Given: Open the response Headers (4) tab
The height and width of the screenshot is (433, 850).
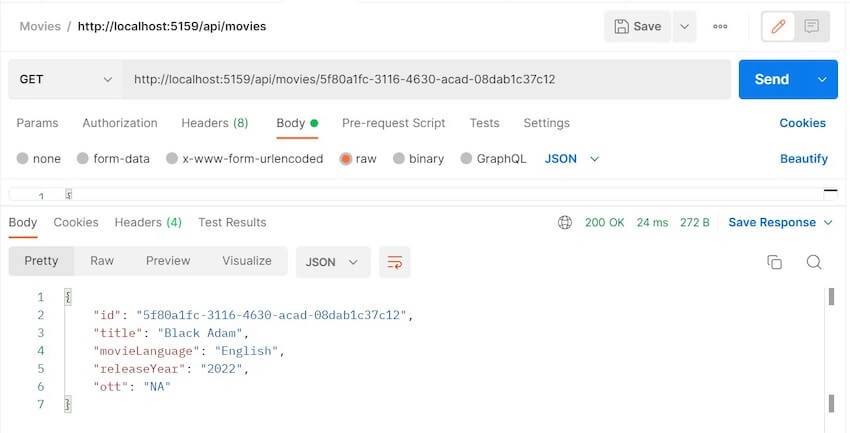Looking at the screenshot, I should (x=148, y=223).
